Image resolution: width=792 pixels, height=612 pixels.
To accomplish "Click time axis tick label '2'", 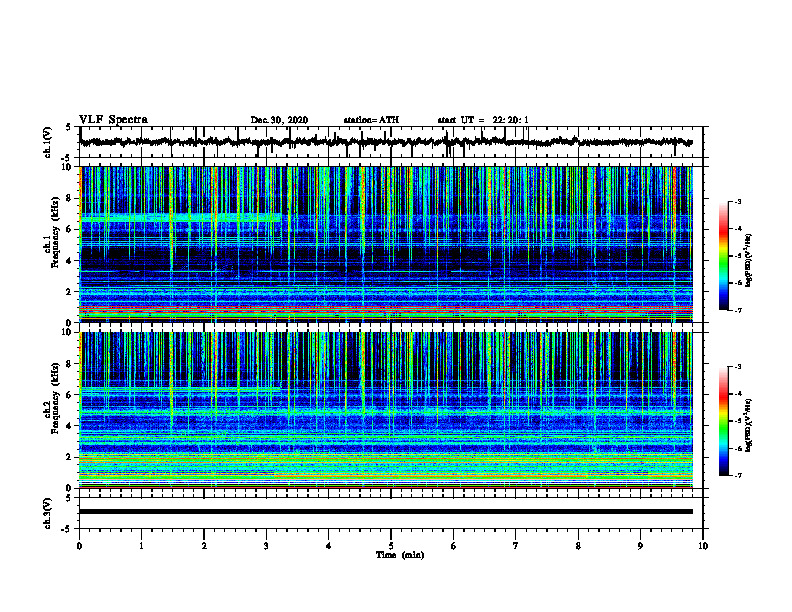I will (204, 546).
